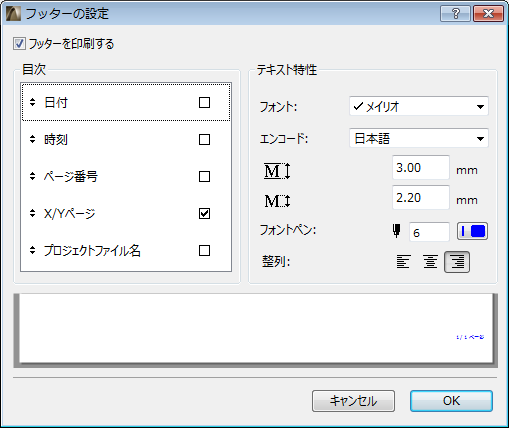The image size is (509, 428).
Task: Select the プロジェクトファイル名 list row text
Action: coord(92,250)
